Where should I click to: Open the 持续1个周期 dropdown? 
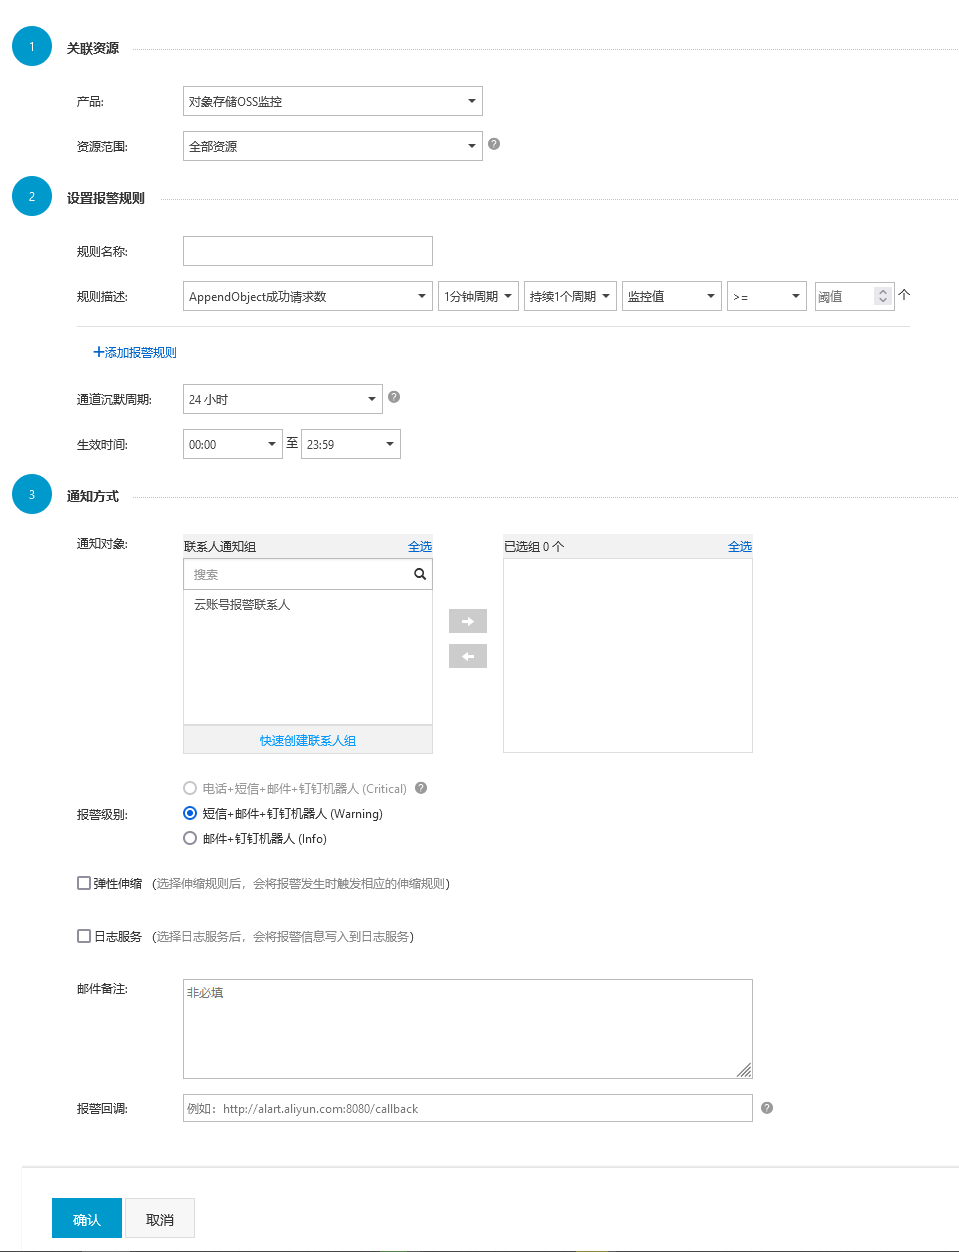[569, 296]
